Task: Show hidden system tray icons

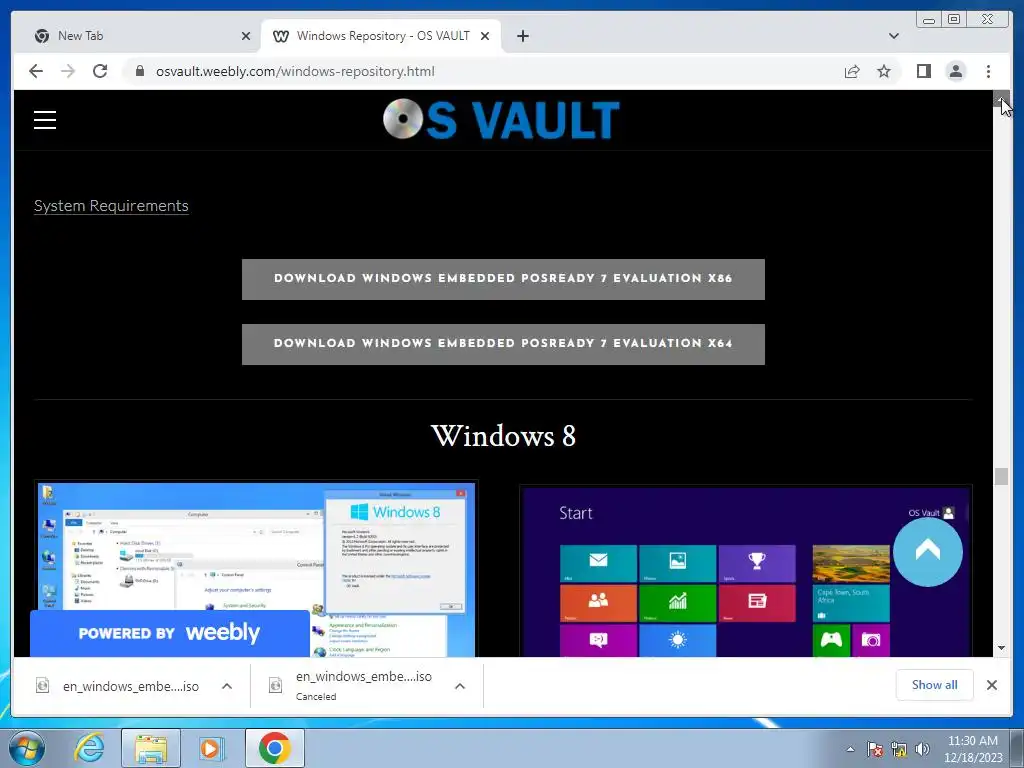Action: pos(850,749)
